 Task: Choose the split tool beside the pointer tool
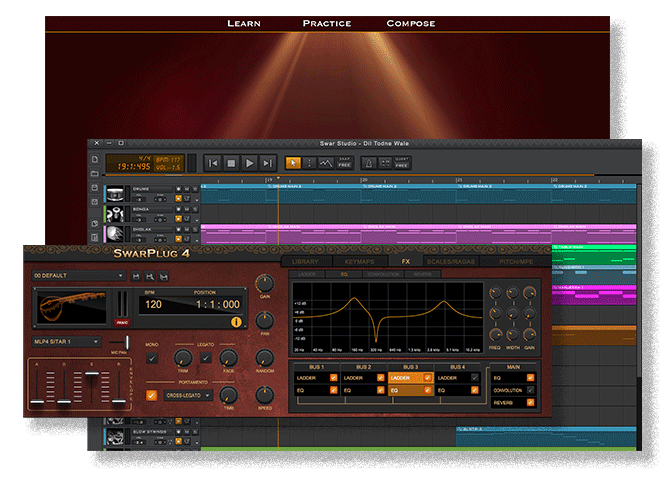click(310, 163)
